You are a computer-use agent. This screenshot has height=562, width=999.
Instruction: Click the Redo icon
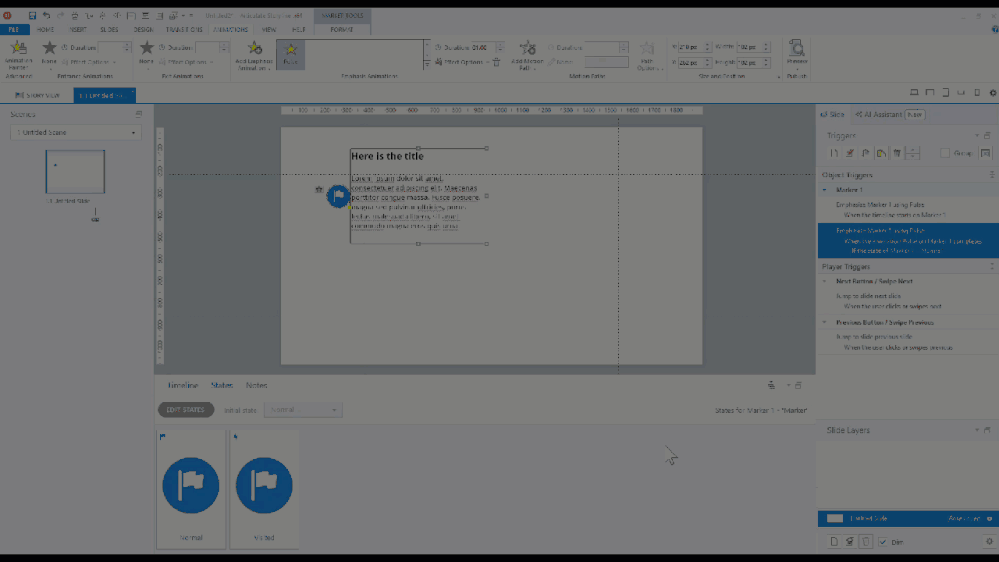point(61,15)
